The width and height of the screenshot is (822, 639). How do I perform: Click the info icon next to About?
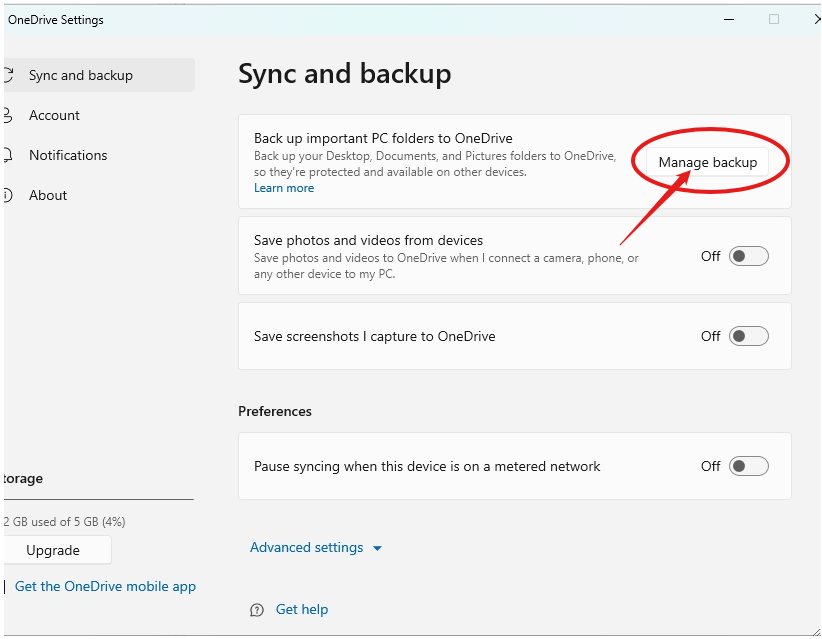pos(8,195)
